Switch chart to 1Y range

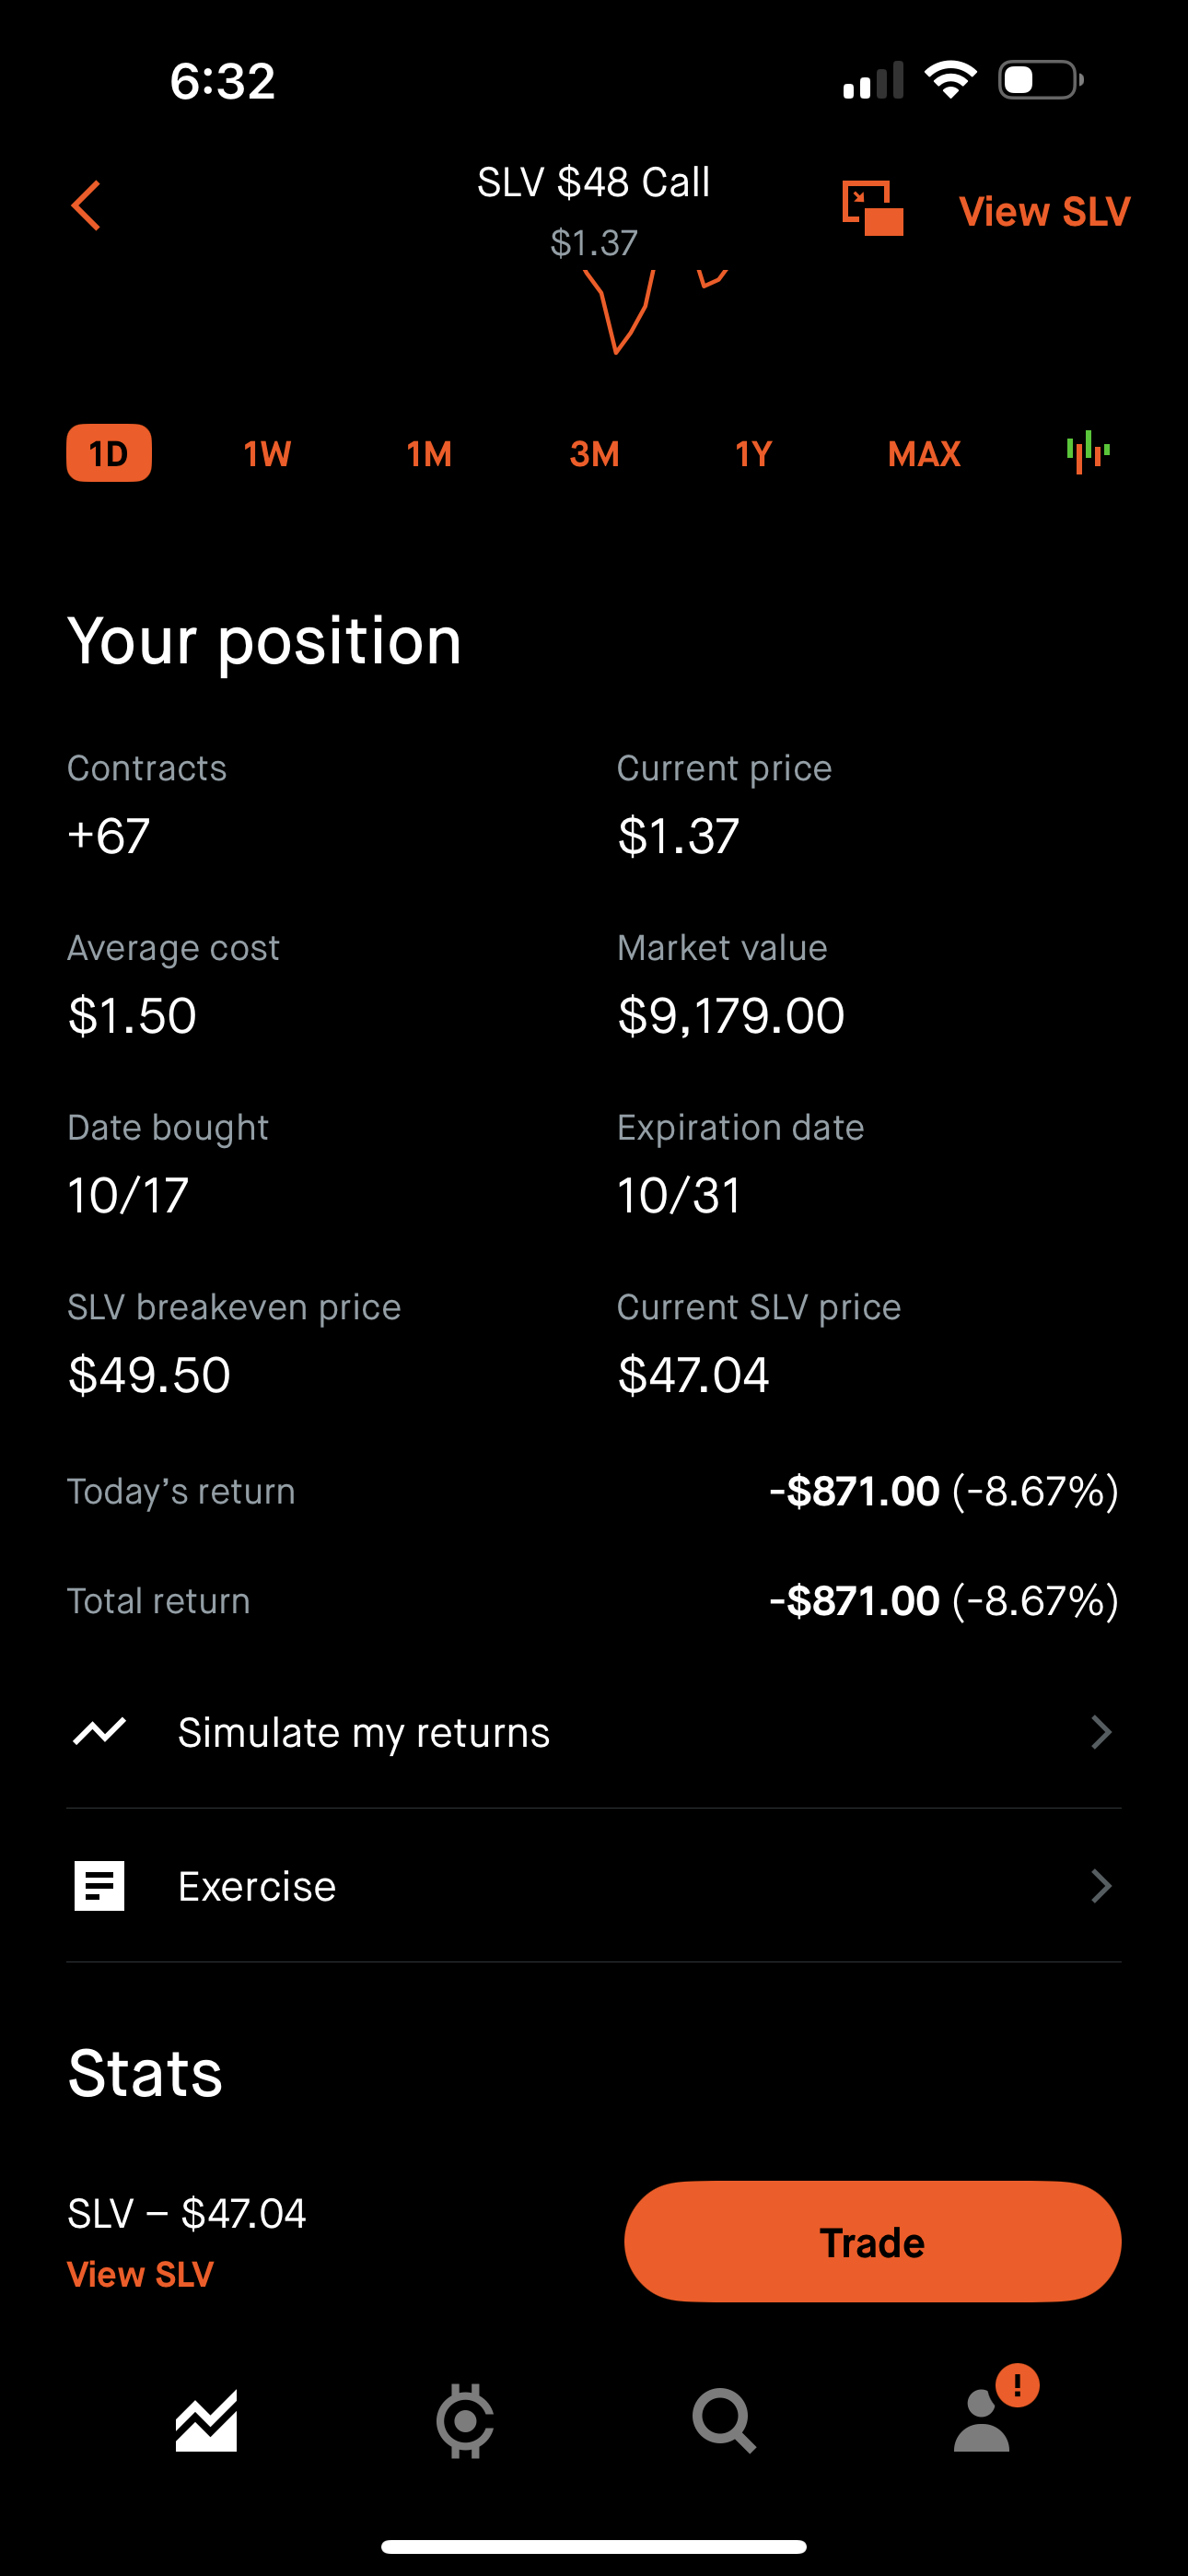[x=754, y=454]
